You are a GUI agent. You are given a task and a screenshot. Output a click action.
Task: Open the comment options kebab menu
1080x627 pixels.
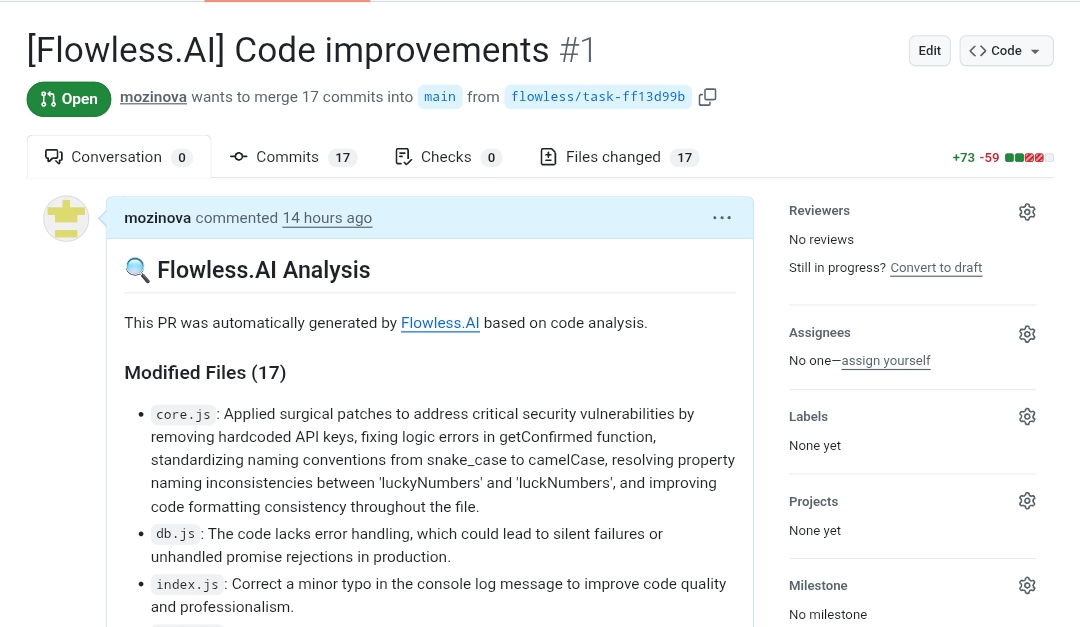point(722,217)
